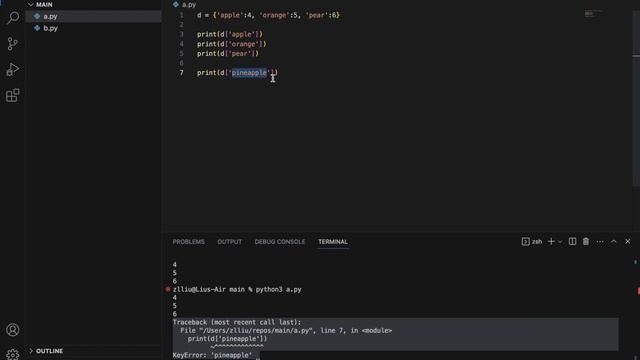640x360 pixels.
Task: Switch to the PROBLEMS tab
Action: [189, 242]
